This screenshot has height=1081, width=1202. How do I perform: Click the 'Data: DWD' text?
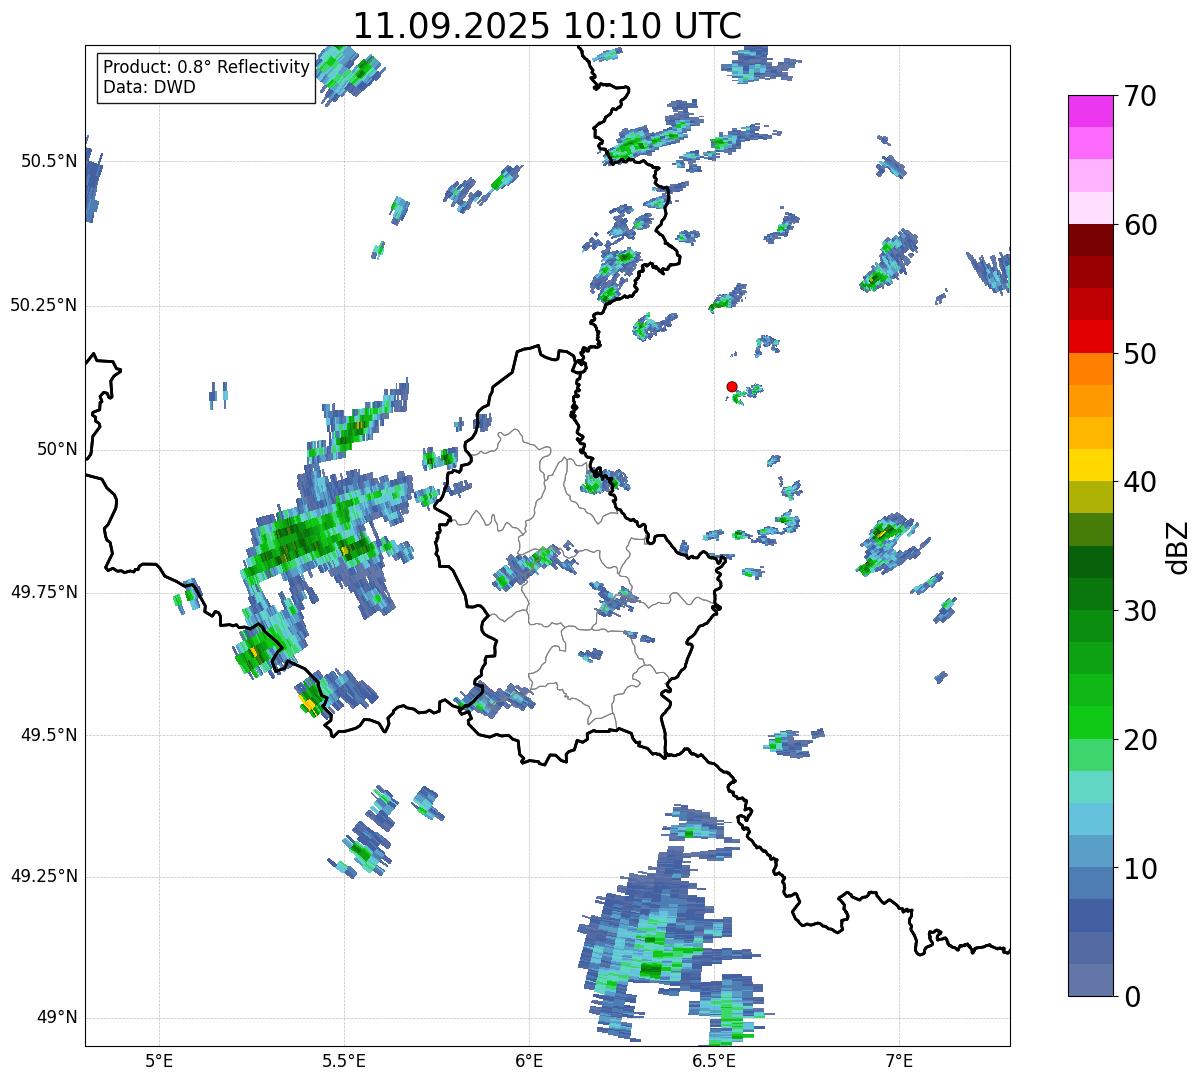click(149, 87)
